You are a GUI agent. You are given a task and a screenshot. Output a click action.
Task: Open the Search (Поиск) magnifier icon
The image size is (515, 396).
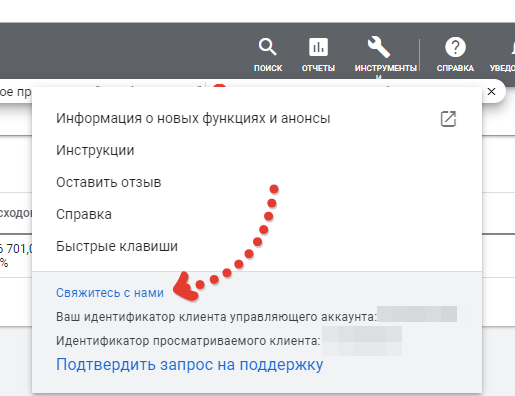coord(268,47)
